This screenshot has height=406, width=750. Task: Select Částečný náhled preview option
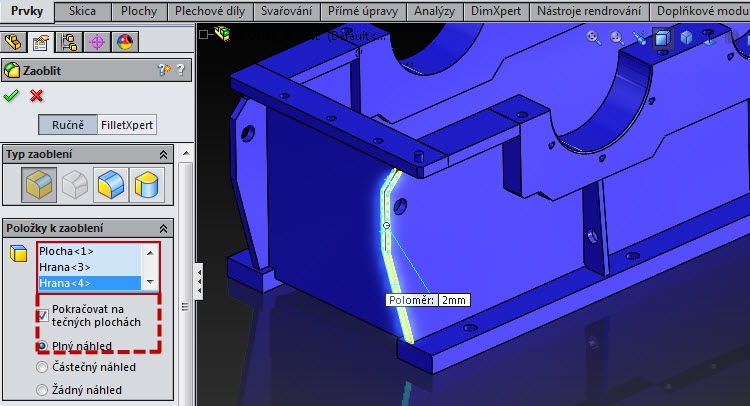tap(42, 367)
